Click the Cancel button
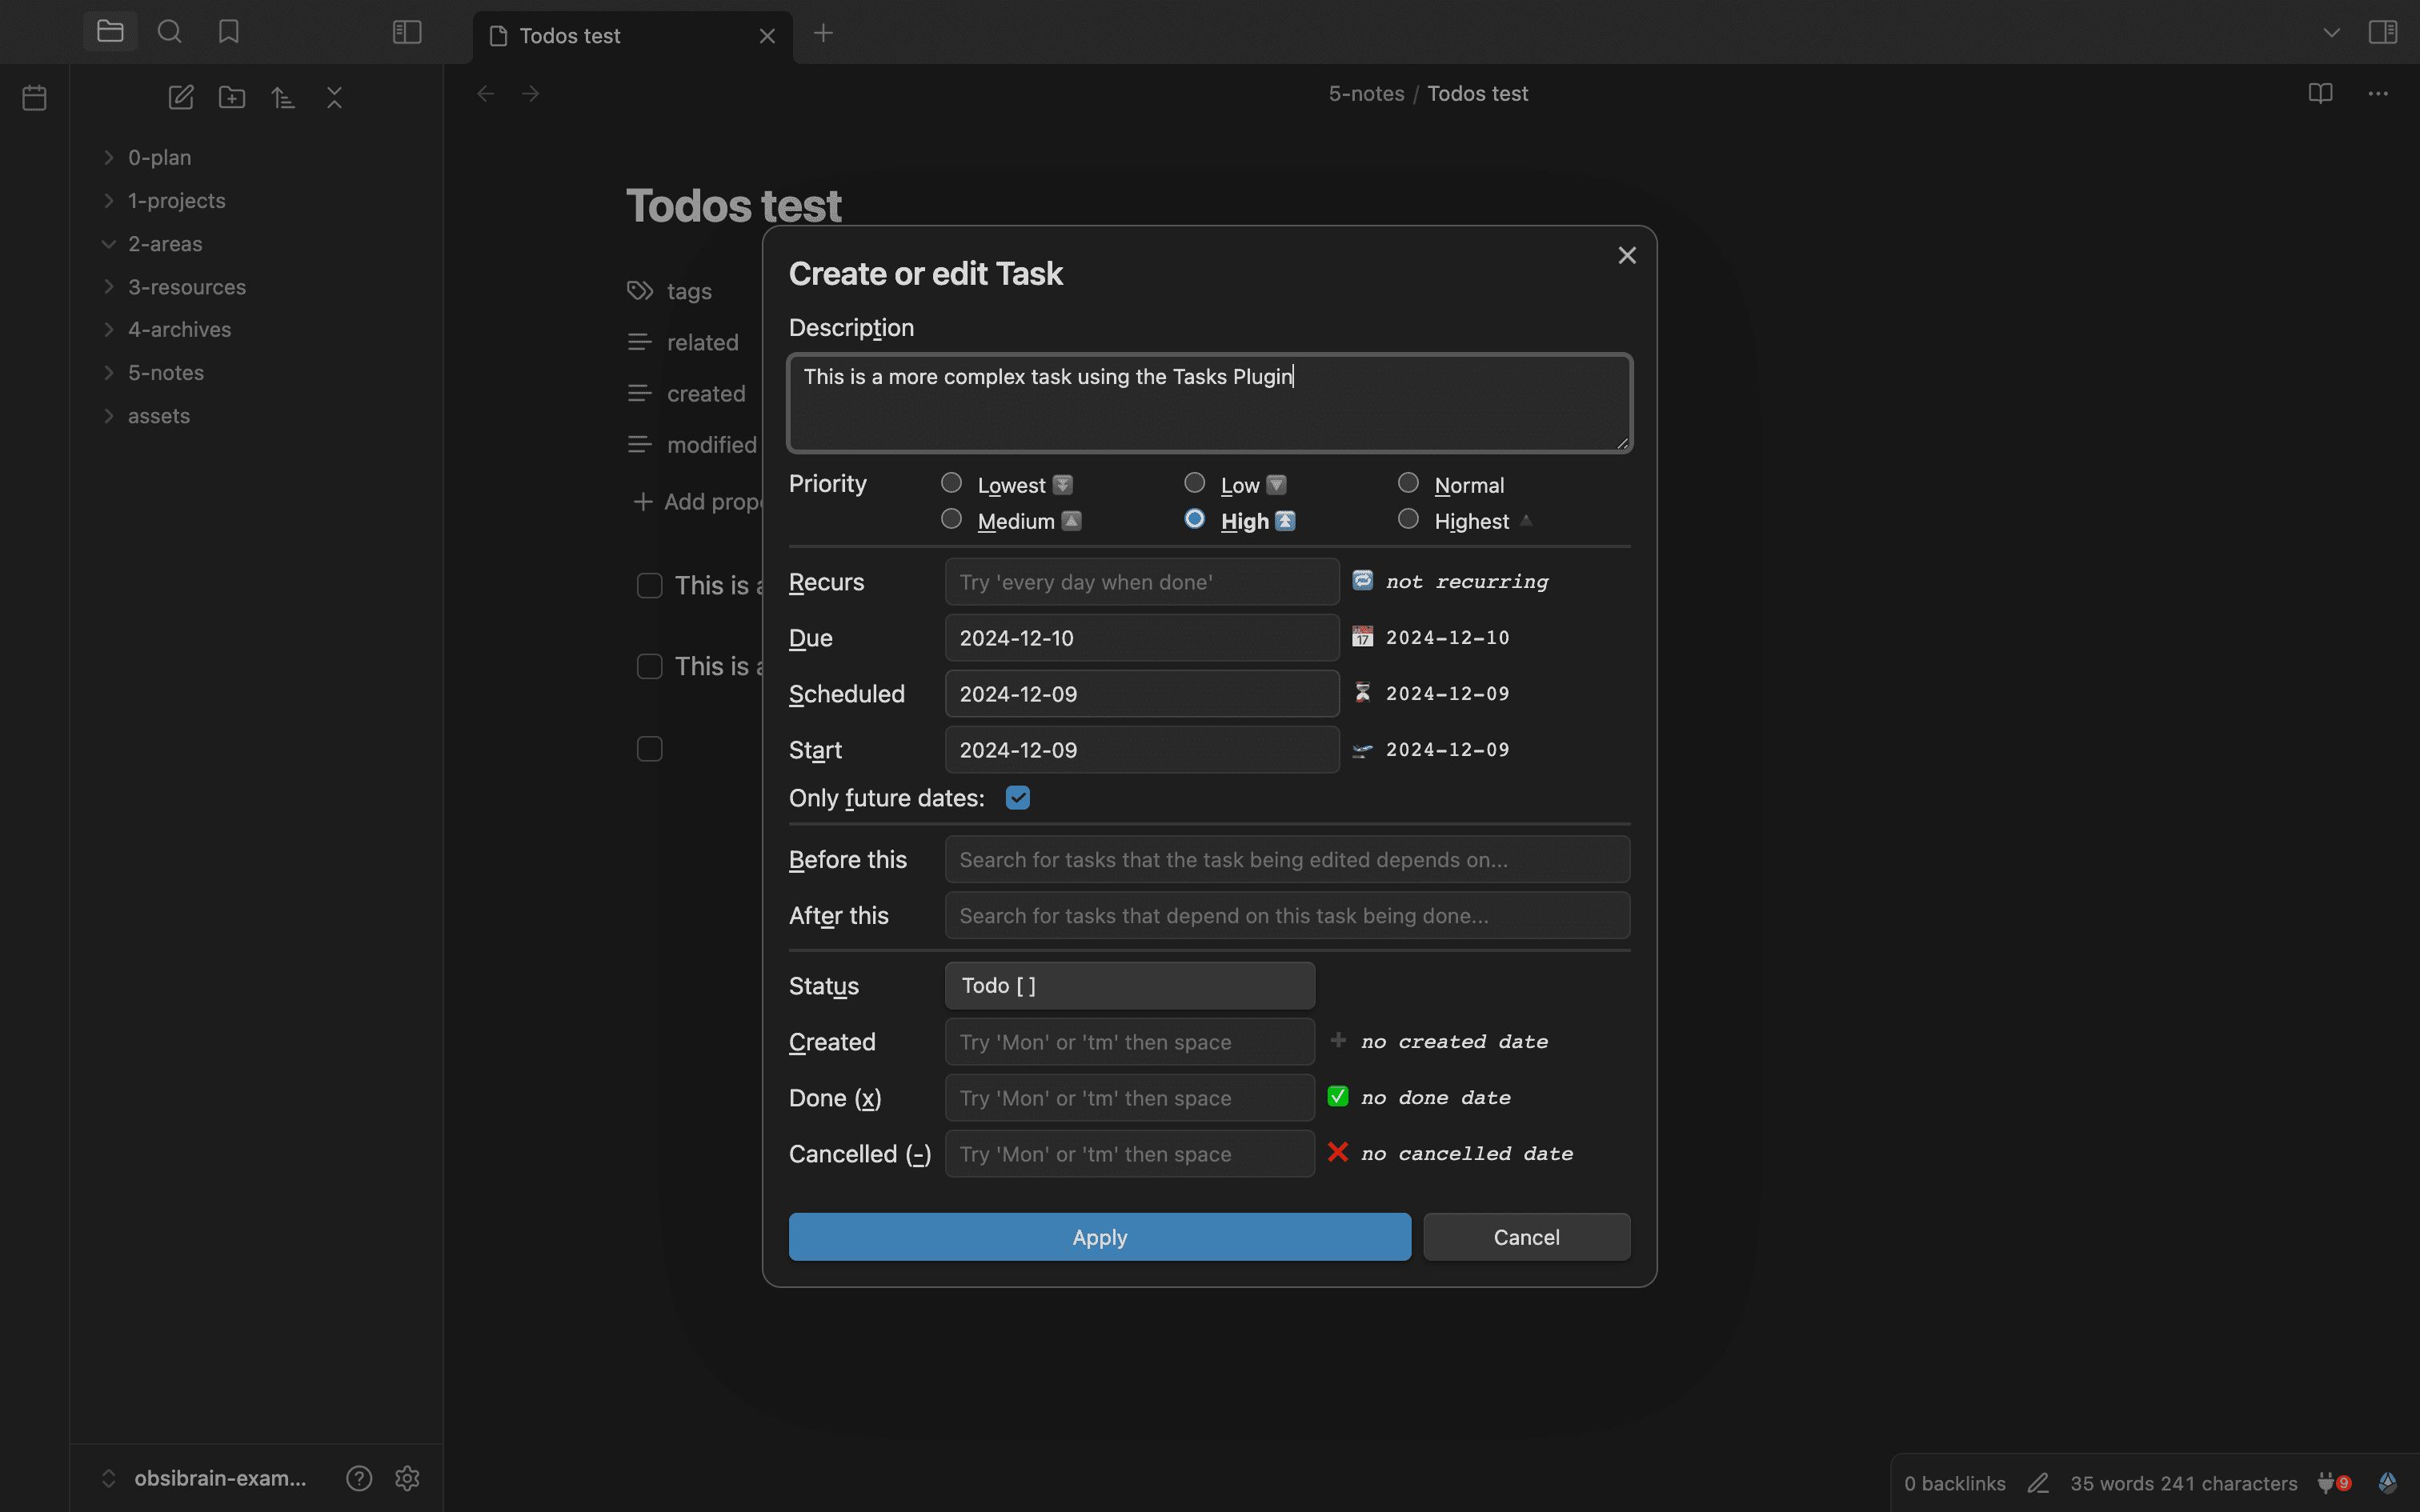 pyautogui.click(x=1526, y=1237)
